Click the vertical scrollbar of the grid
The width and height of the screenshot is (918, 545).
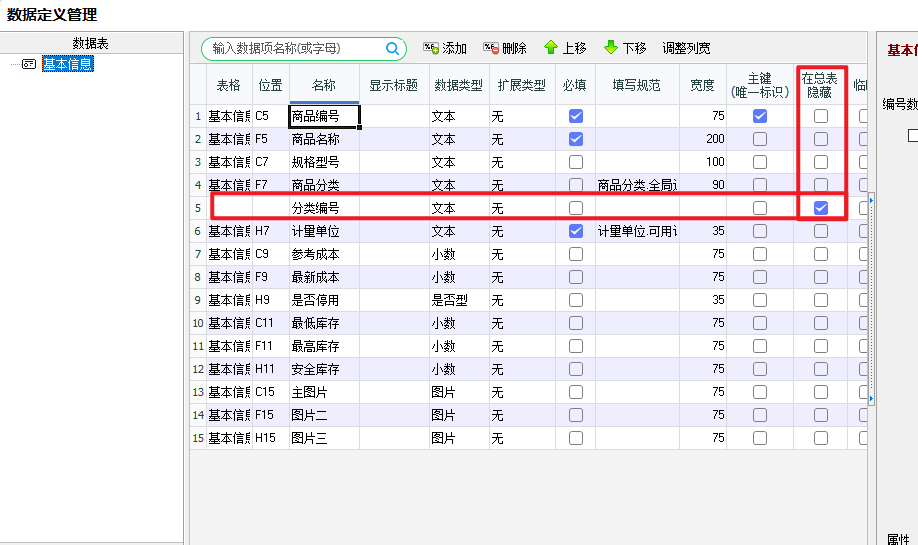click(x=871, y=299)
